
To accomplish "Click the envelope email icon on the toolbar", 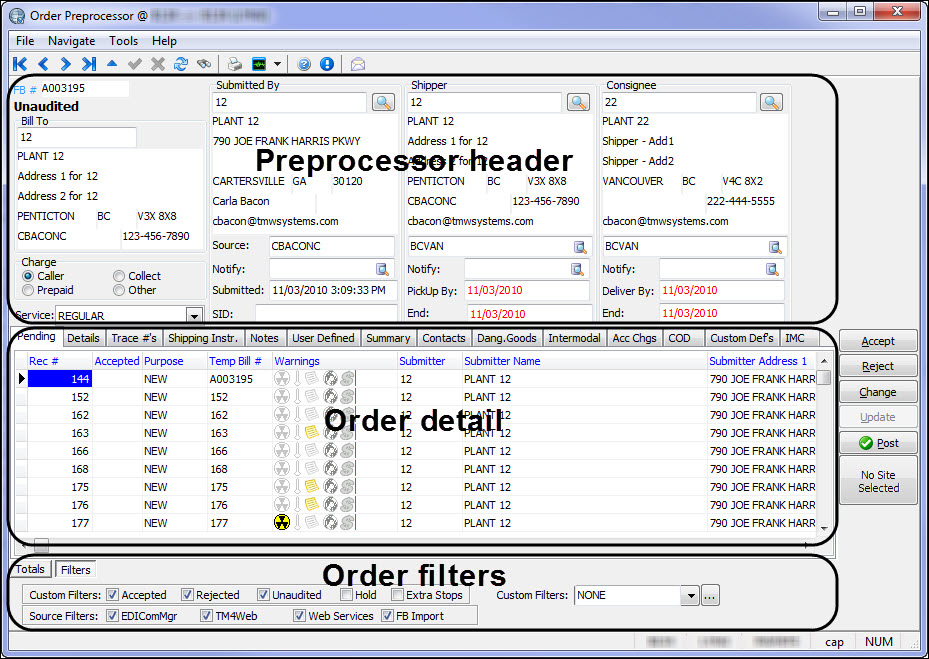I will pos(357,63).
